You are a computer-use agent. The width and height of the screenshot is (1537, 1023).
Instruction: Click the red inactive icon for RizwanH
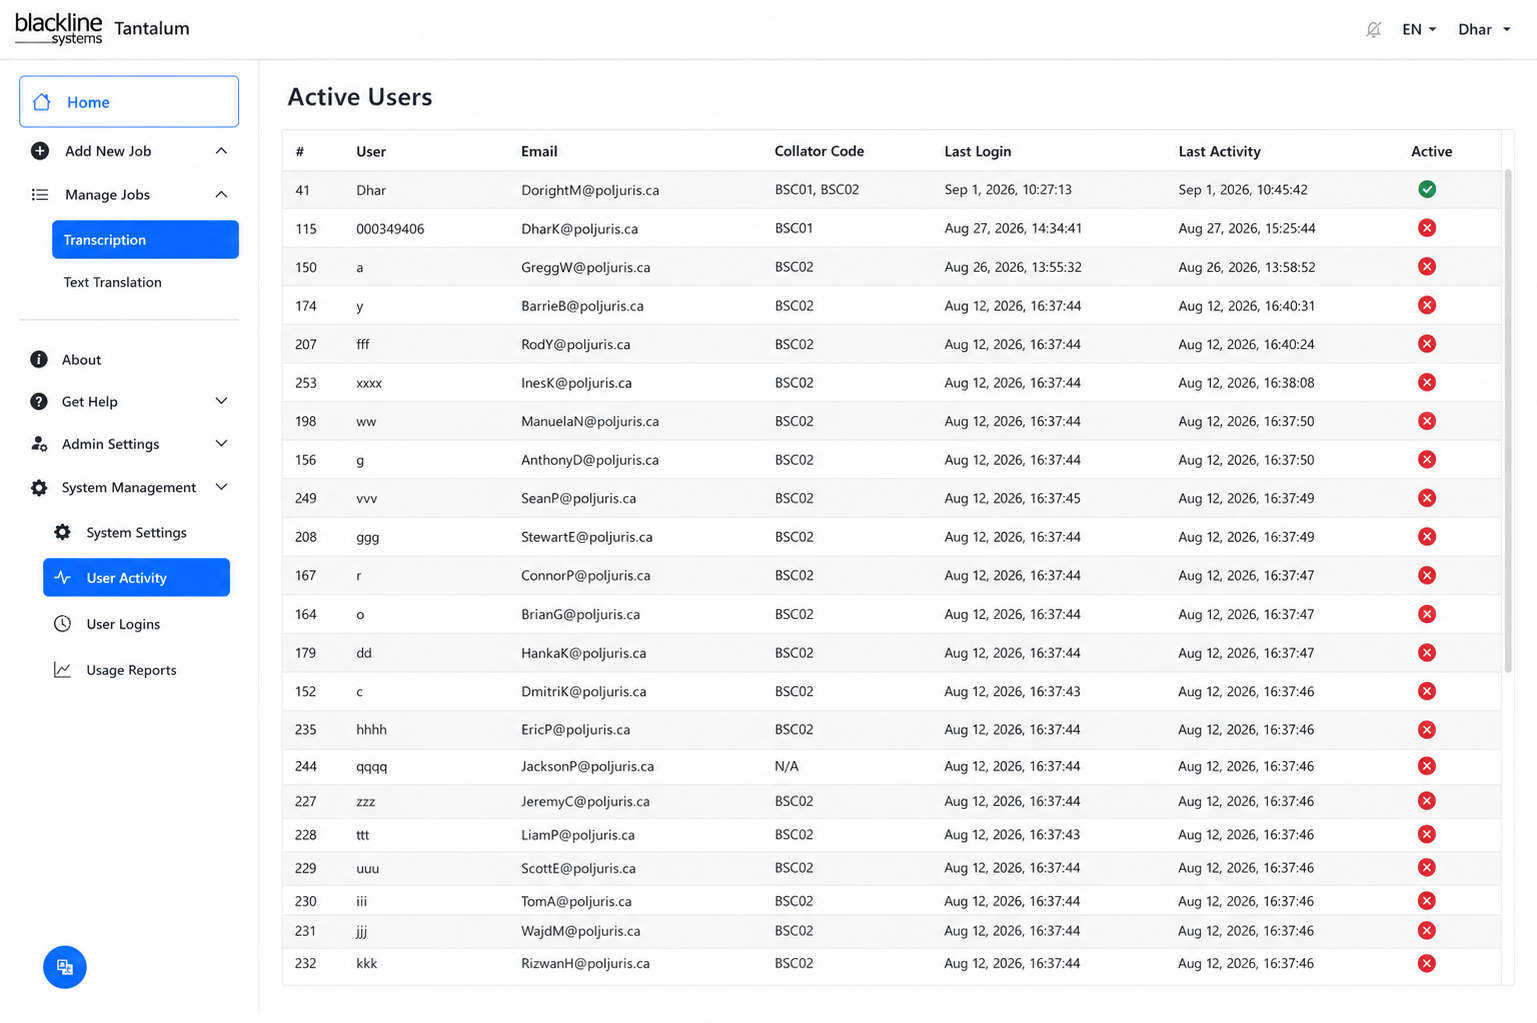coord(1427,964)
